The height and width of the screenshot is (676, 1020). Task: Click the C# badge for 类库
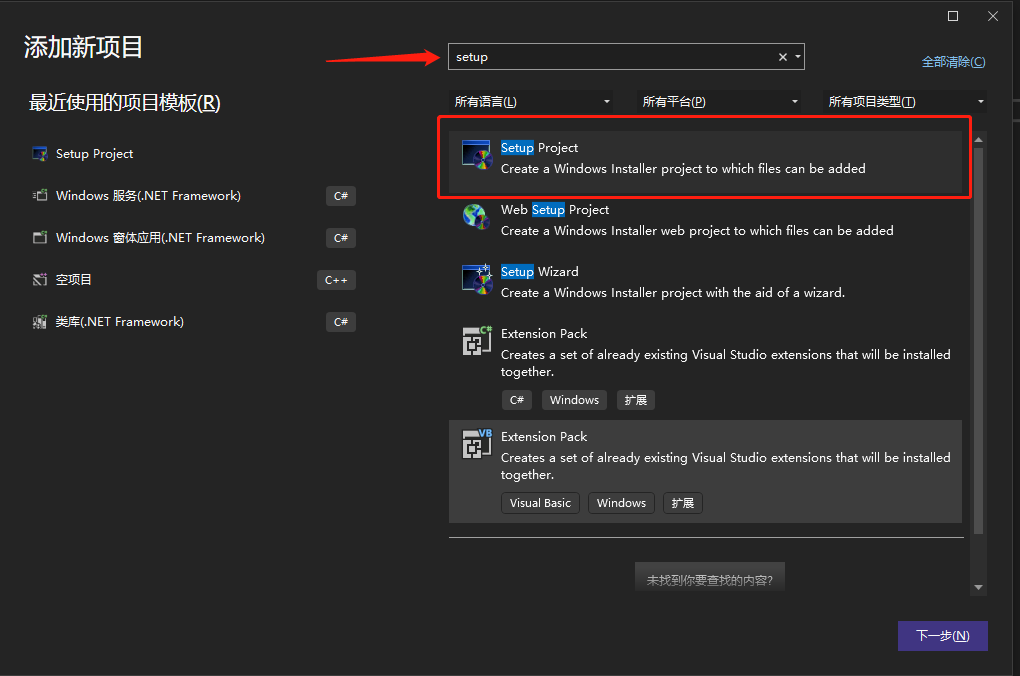341,322
